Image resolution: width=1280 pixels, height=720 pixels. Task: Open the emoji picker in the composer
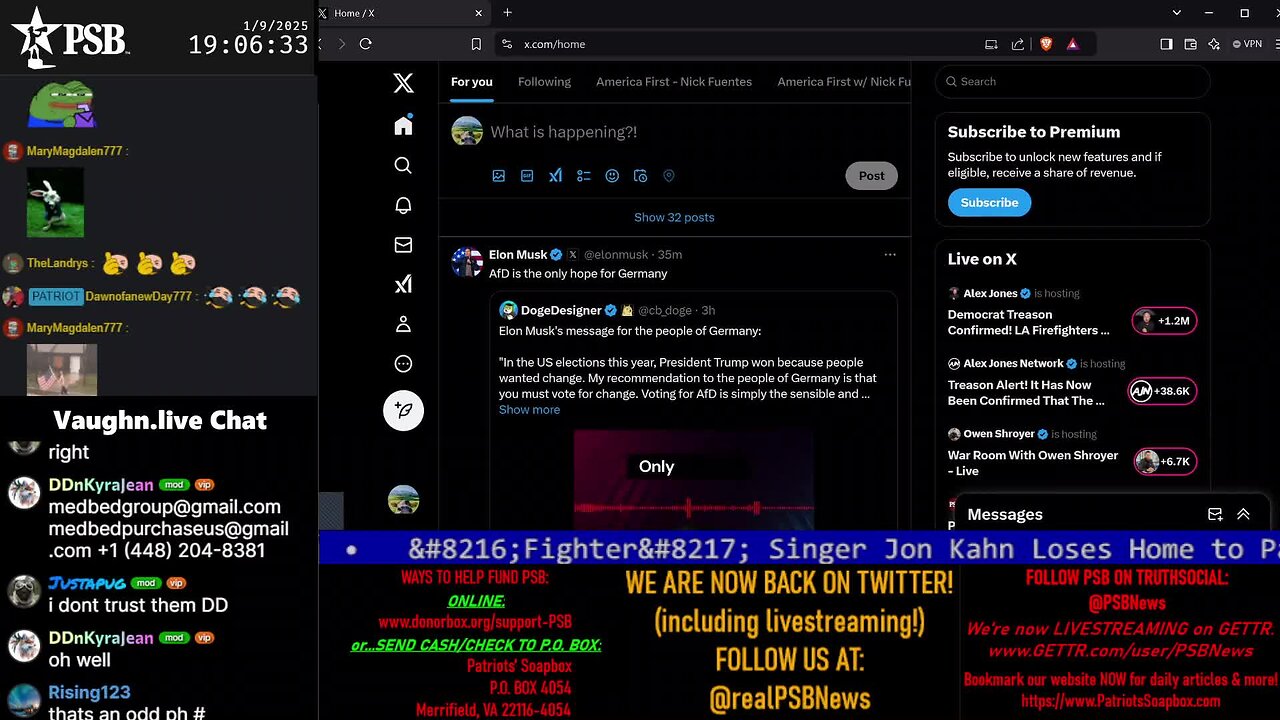tap(612, 176)
